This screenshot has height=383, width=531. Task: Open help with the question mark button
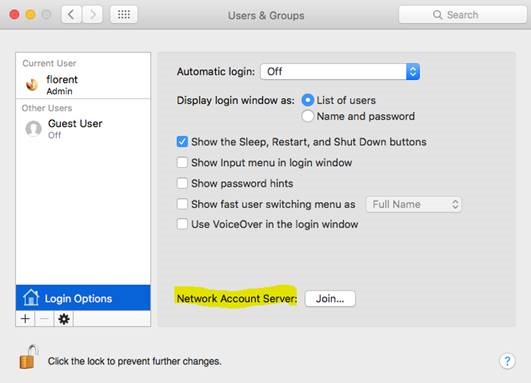point(507,361)
